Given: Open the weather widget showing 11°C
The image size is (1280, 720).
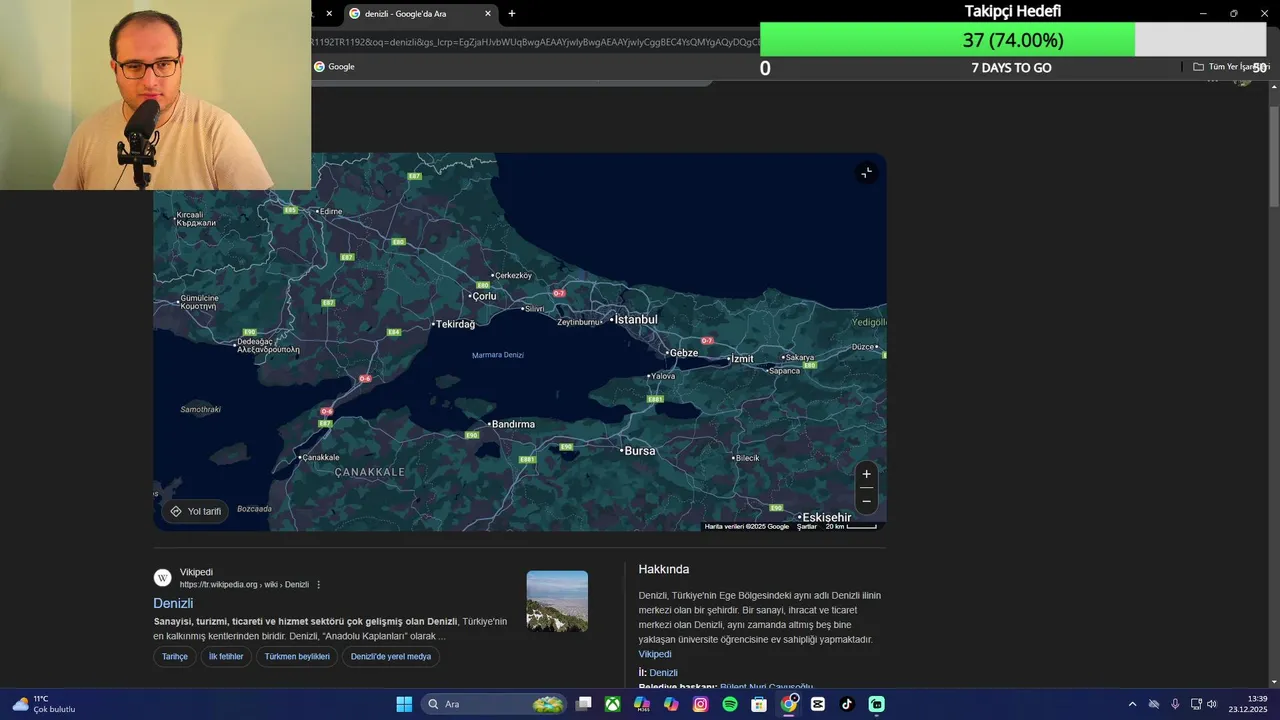Looking at the screenshot, I should tap(44, 704).
